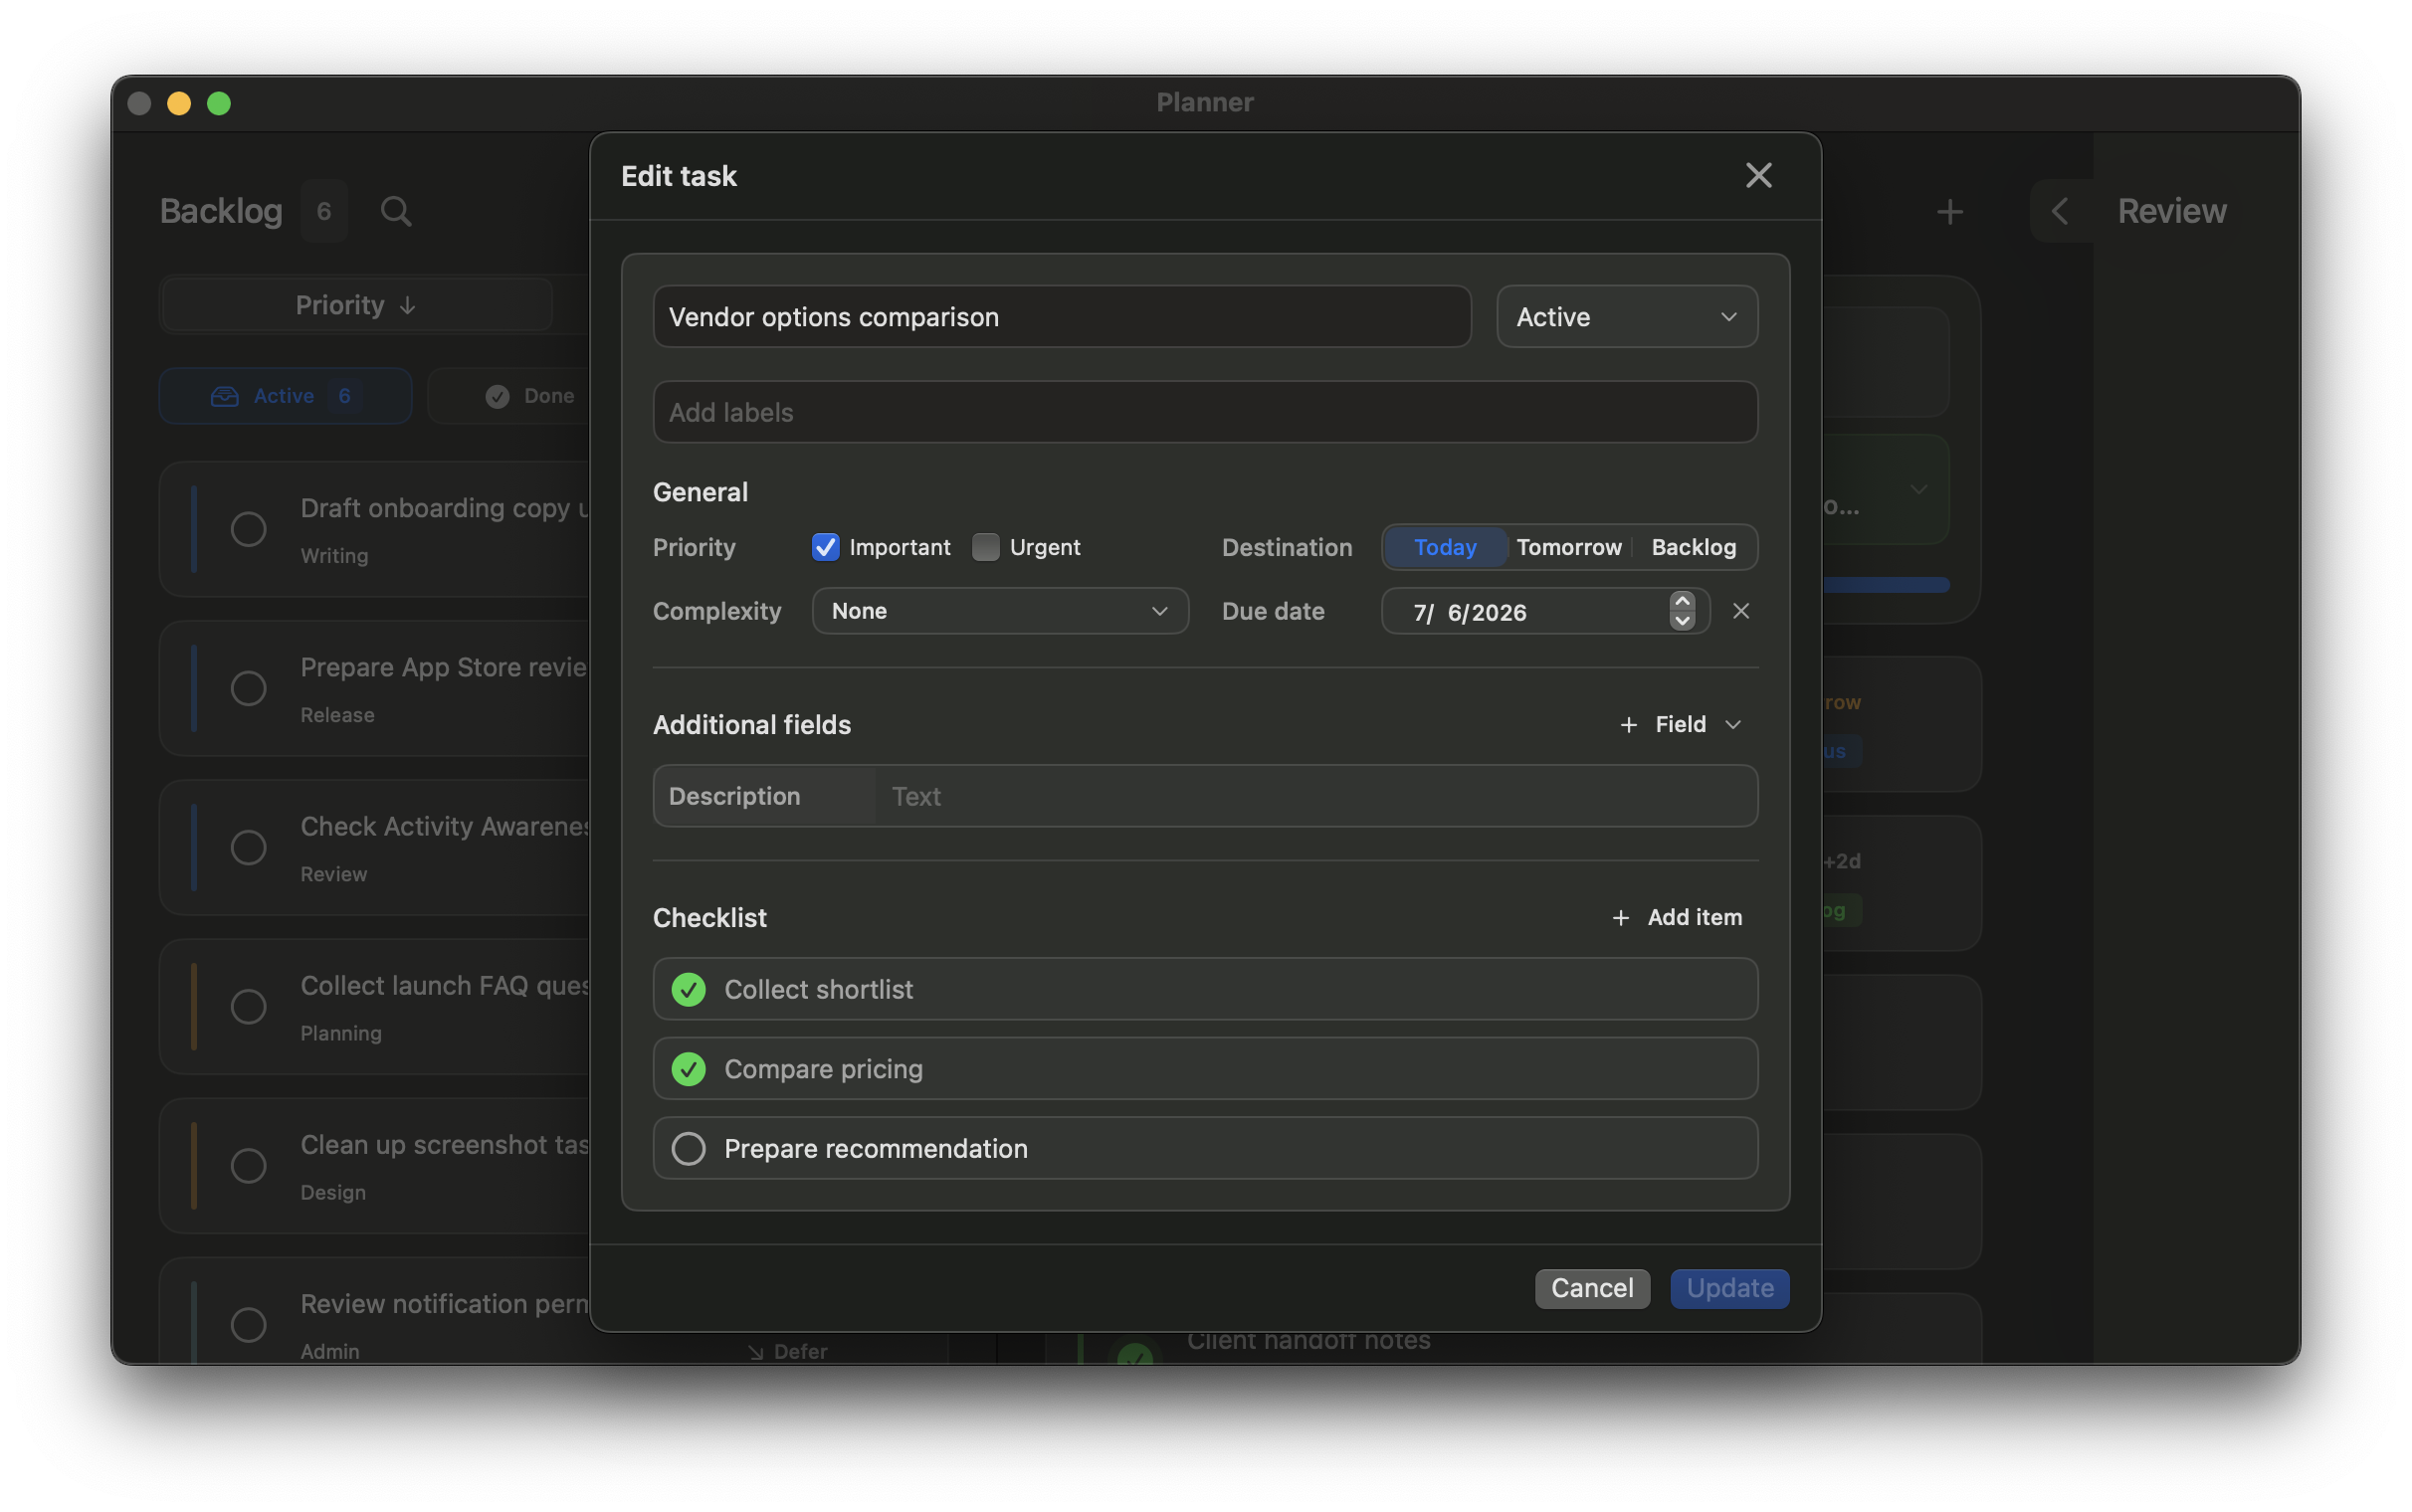Collapse the Review panel with back chevron
Viewport: 2412px width, 1512px height.
[x=2059, y=211]
